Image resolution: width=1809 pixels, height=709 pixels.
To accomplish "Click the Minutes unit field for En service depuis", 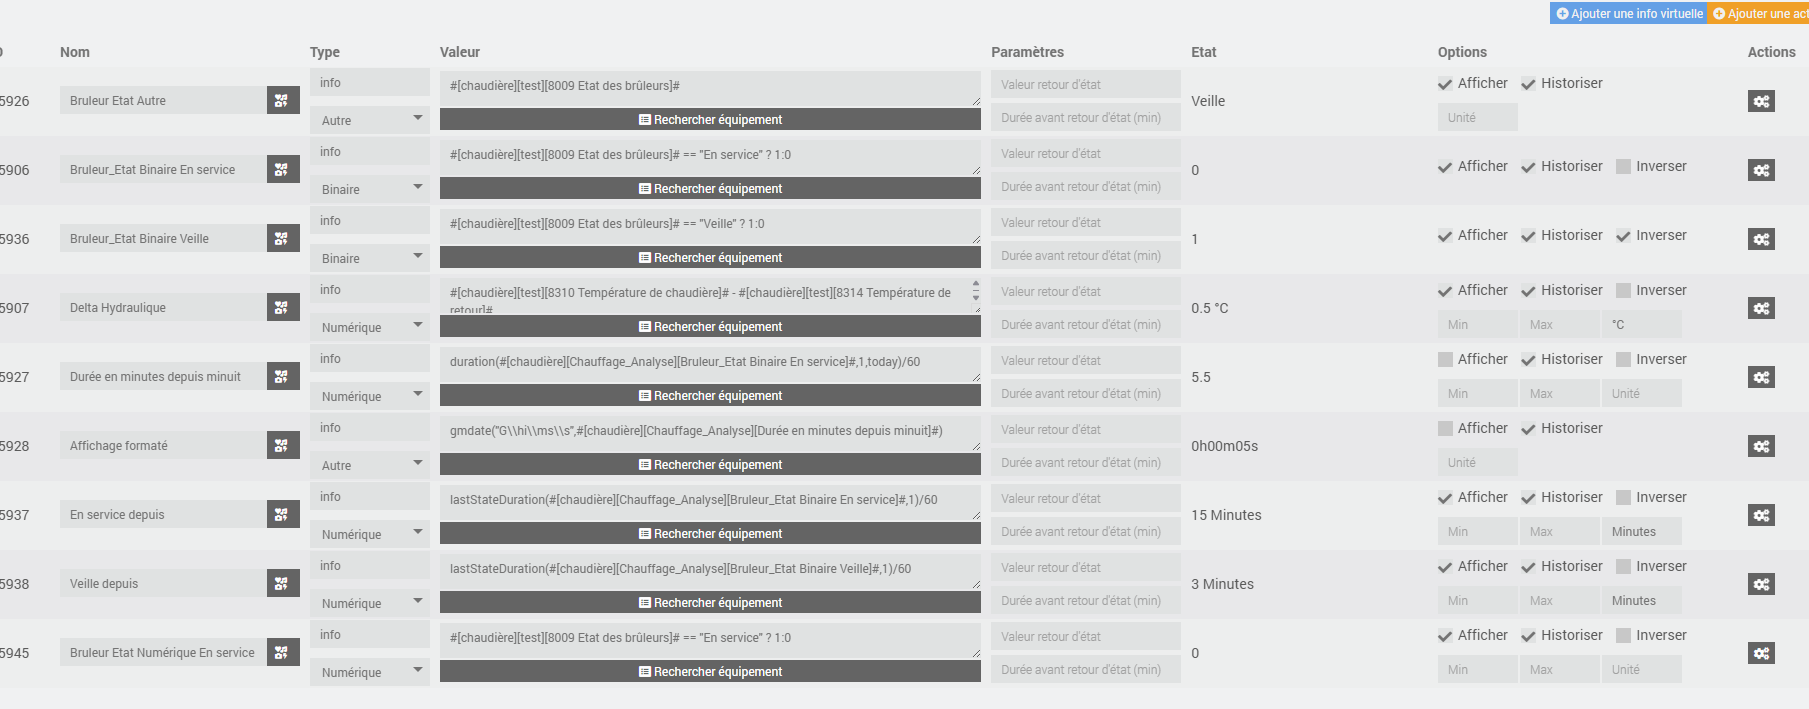I will pyautogui.click(x=1641, y=532).
